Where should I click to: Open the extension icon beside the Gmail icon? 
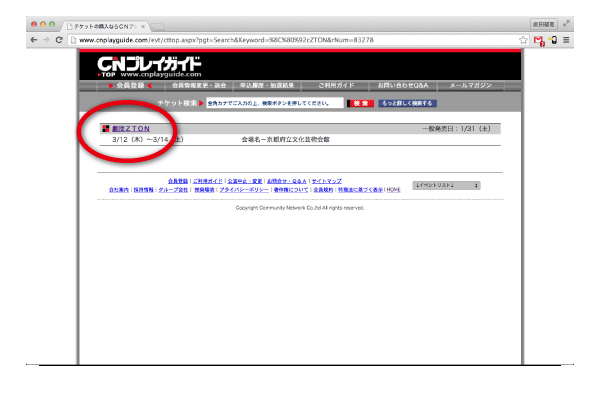coord(553,40)
